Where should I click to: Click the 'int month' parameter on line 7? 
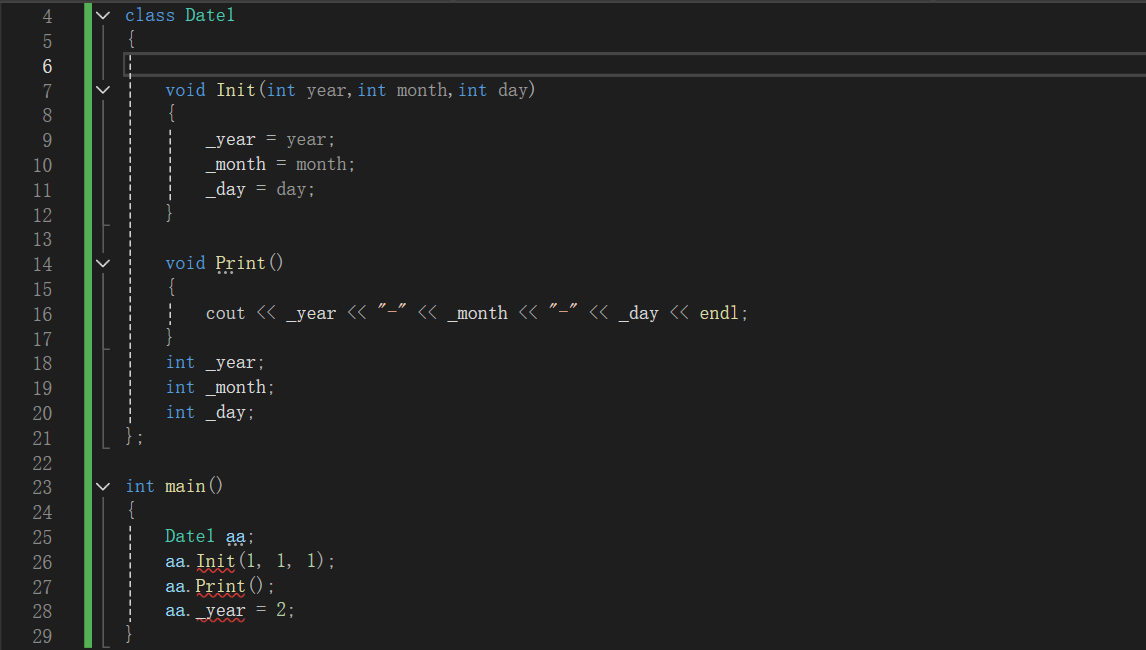403,90
